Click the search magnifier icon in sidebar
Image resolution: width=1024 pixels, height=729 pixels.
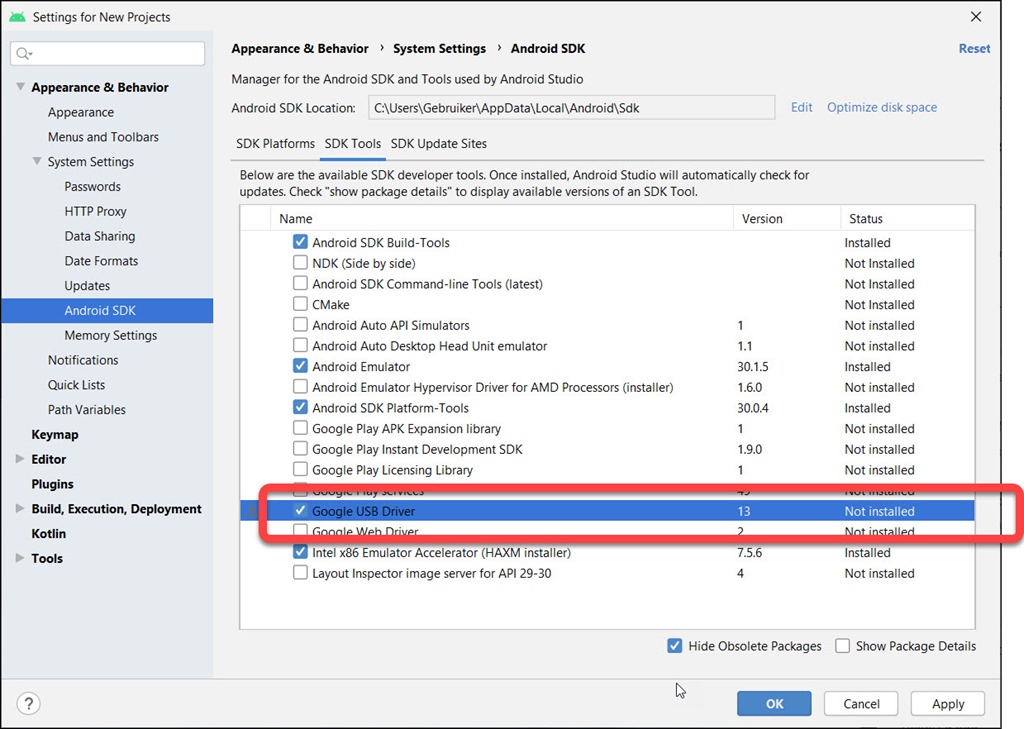click(x=25, y=53)
